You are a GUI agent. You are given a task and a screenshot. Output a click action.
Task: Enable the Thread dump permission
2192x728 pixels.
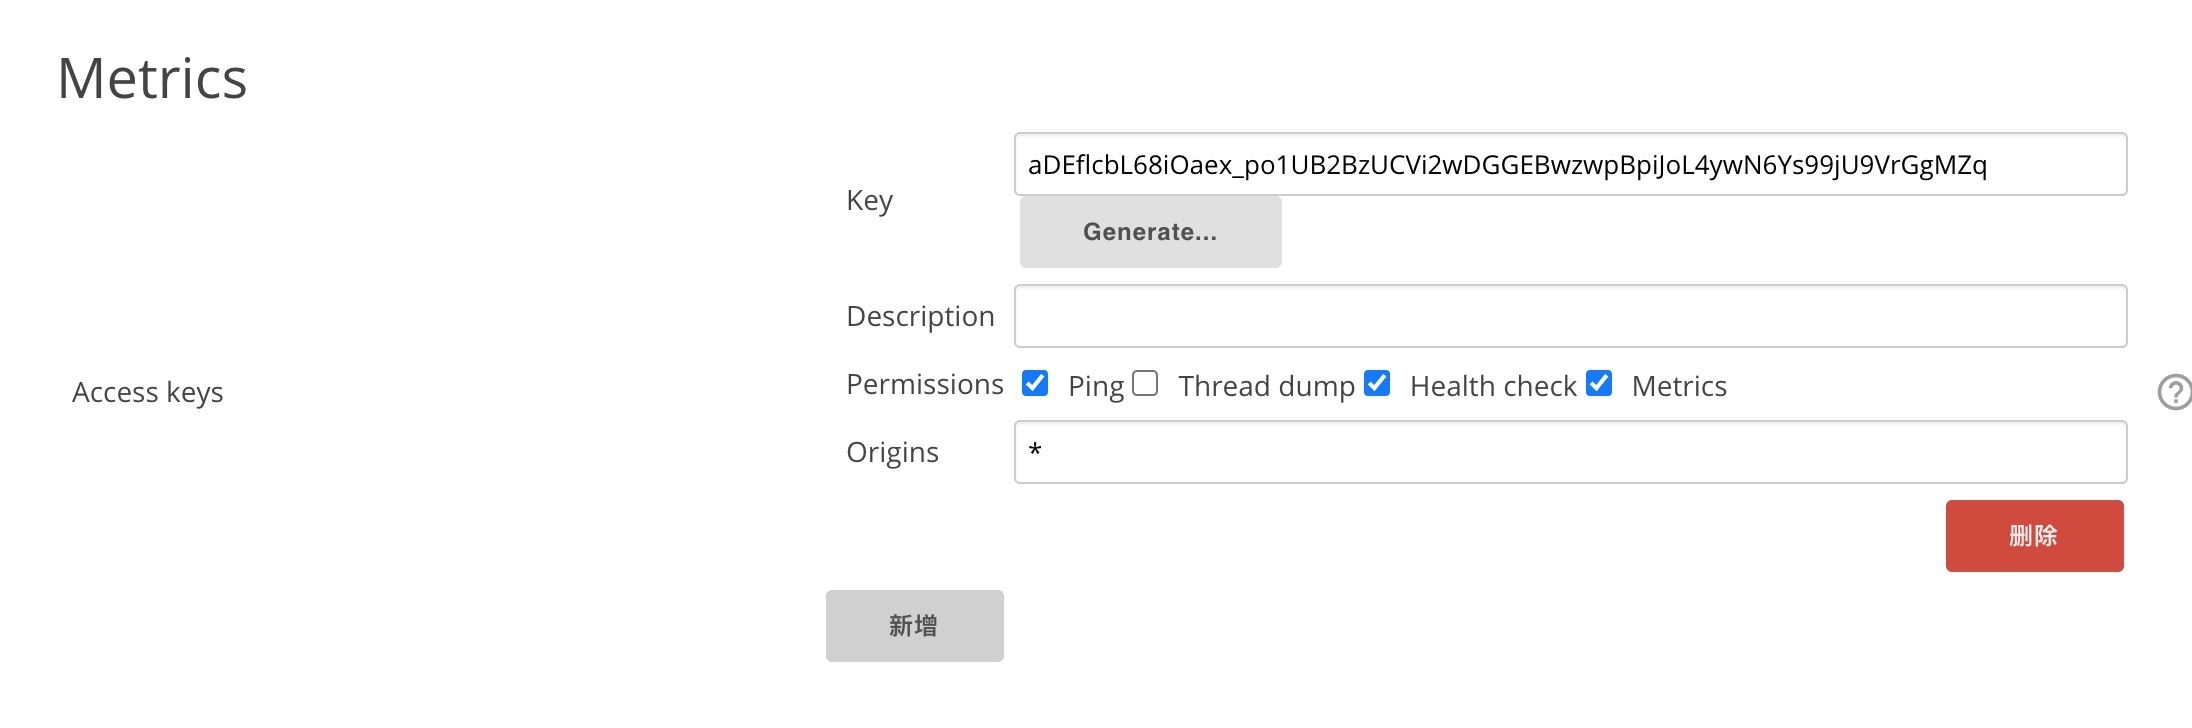tap(1145, 383)
